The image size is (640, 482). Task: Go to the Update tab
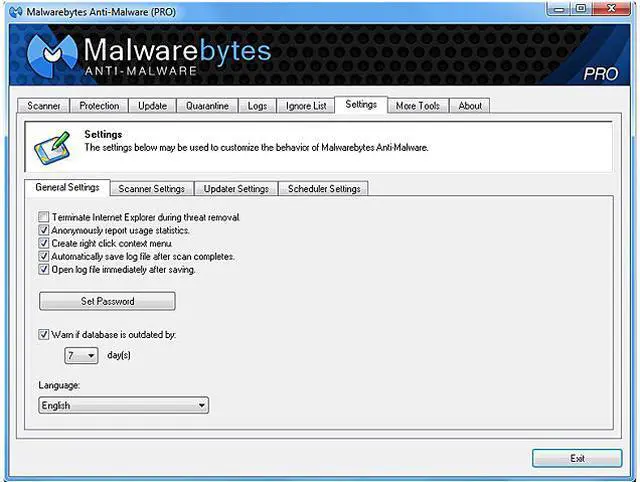click(x=152, y=106)
